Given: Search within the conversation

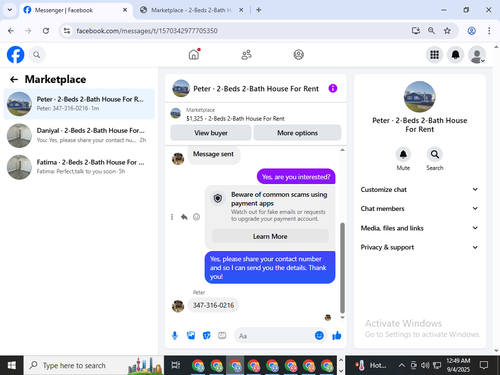Looking at the screenshot, I should coord(435,154).
